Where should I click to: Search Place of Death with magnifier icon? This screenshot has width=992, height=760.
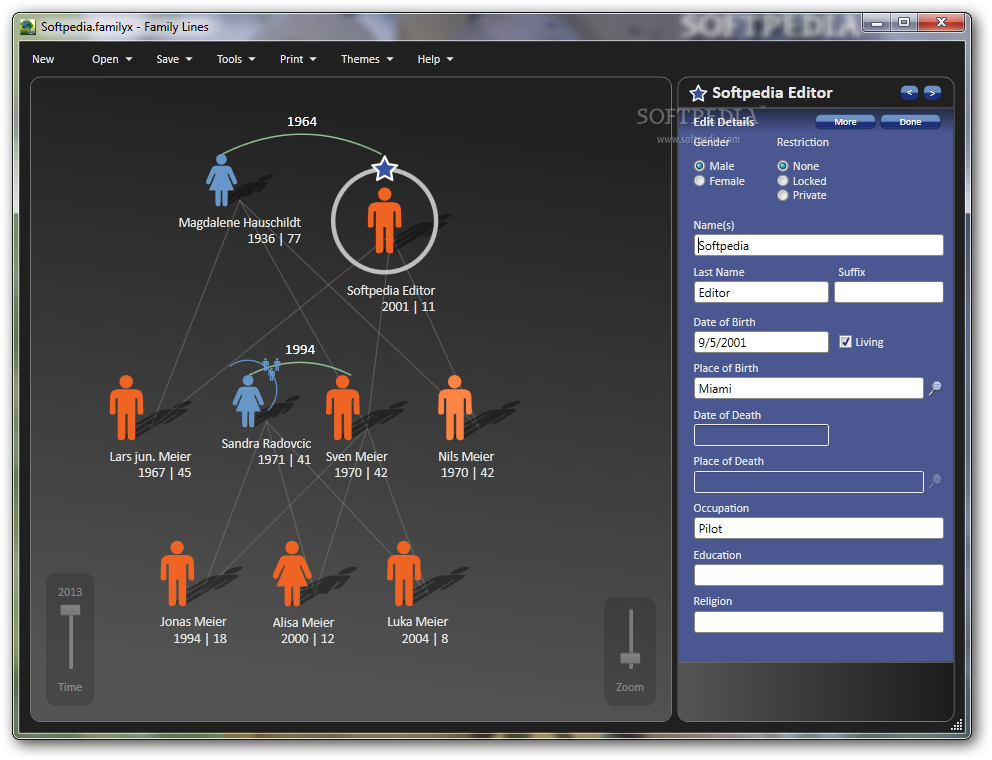point(935,482)
